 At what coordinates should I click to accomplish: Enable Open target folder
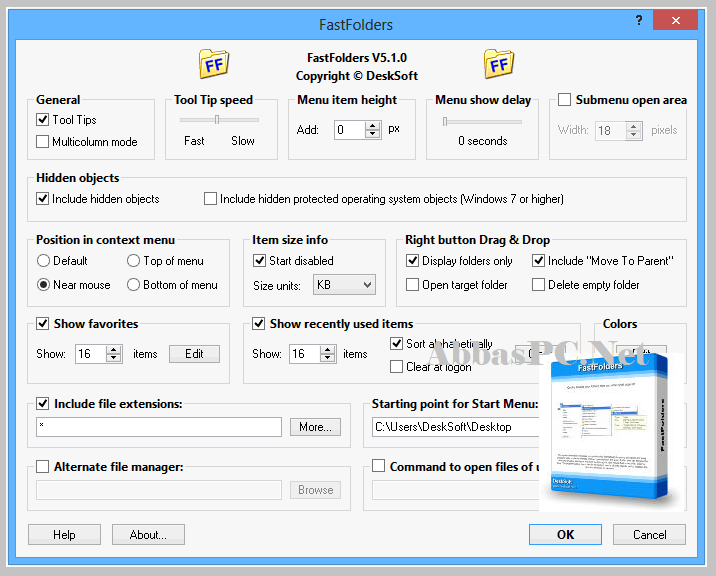coord(412,285)
